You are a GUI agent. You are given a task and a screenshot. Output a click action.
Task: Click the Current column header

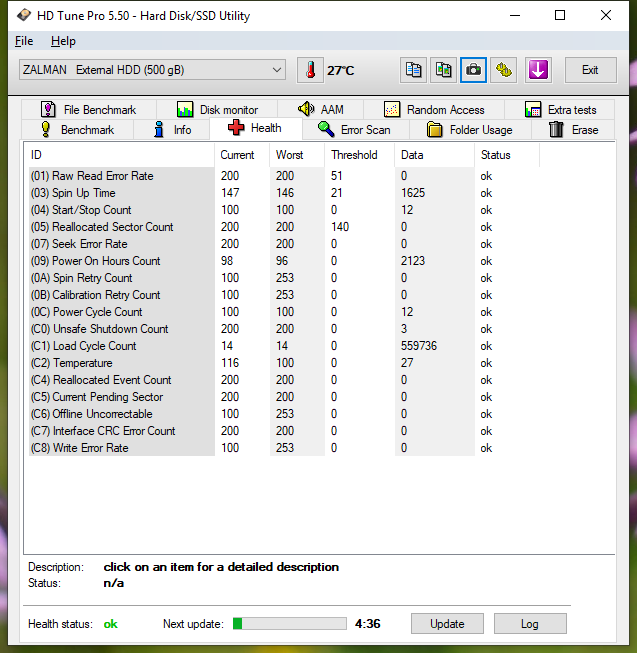point(242,155)
